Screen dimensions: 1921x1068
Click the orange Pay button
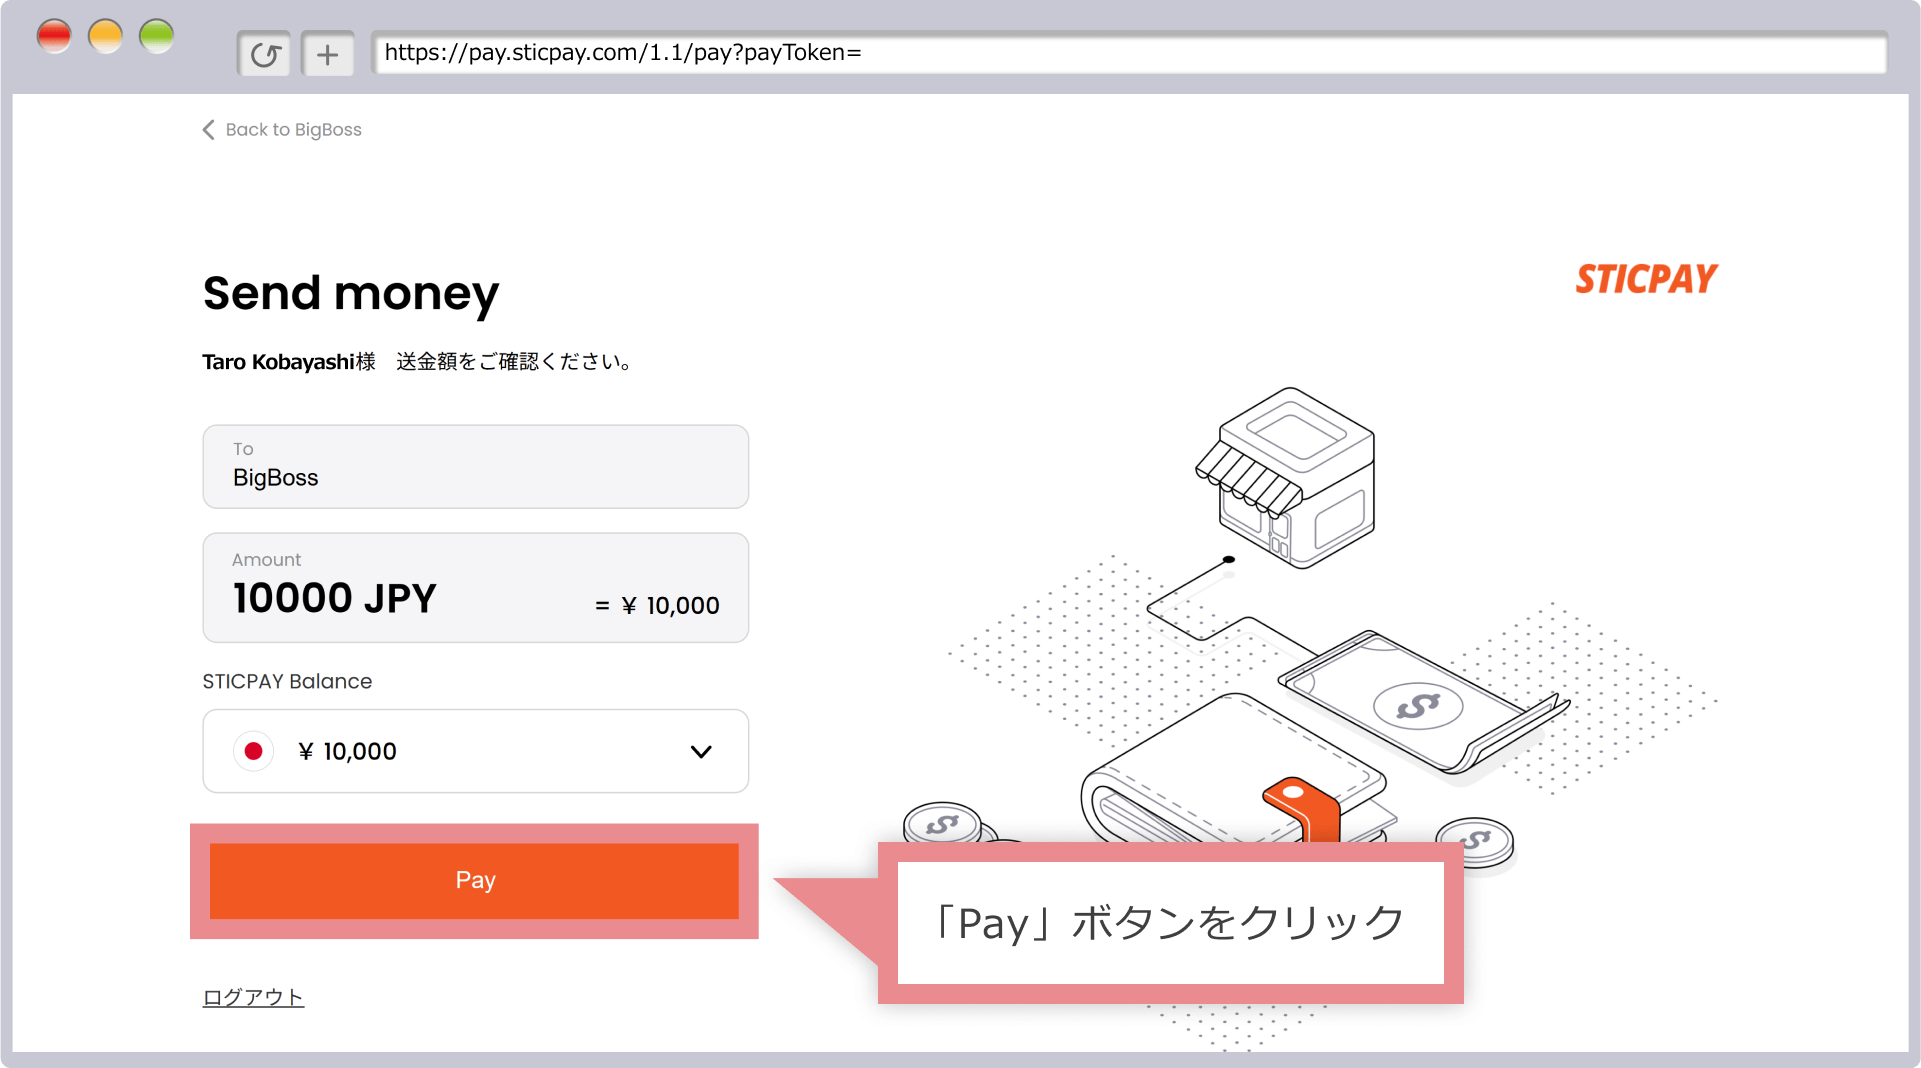pyautogui.click(x=474, y=880)
